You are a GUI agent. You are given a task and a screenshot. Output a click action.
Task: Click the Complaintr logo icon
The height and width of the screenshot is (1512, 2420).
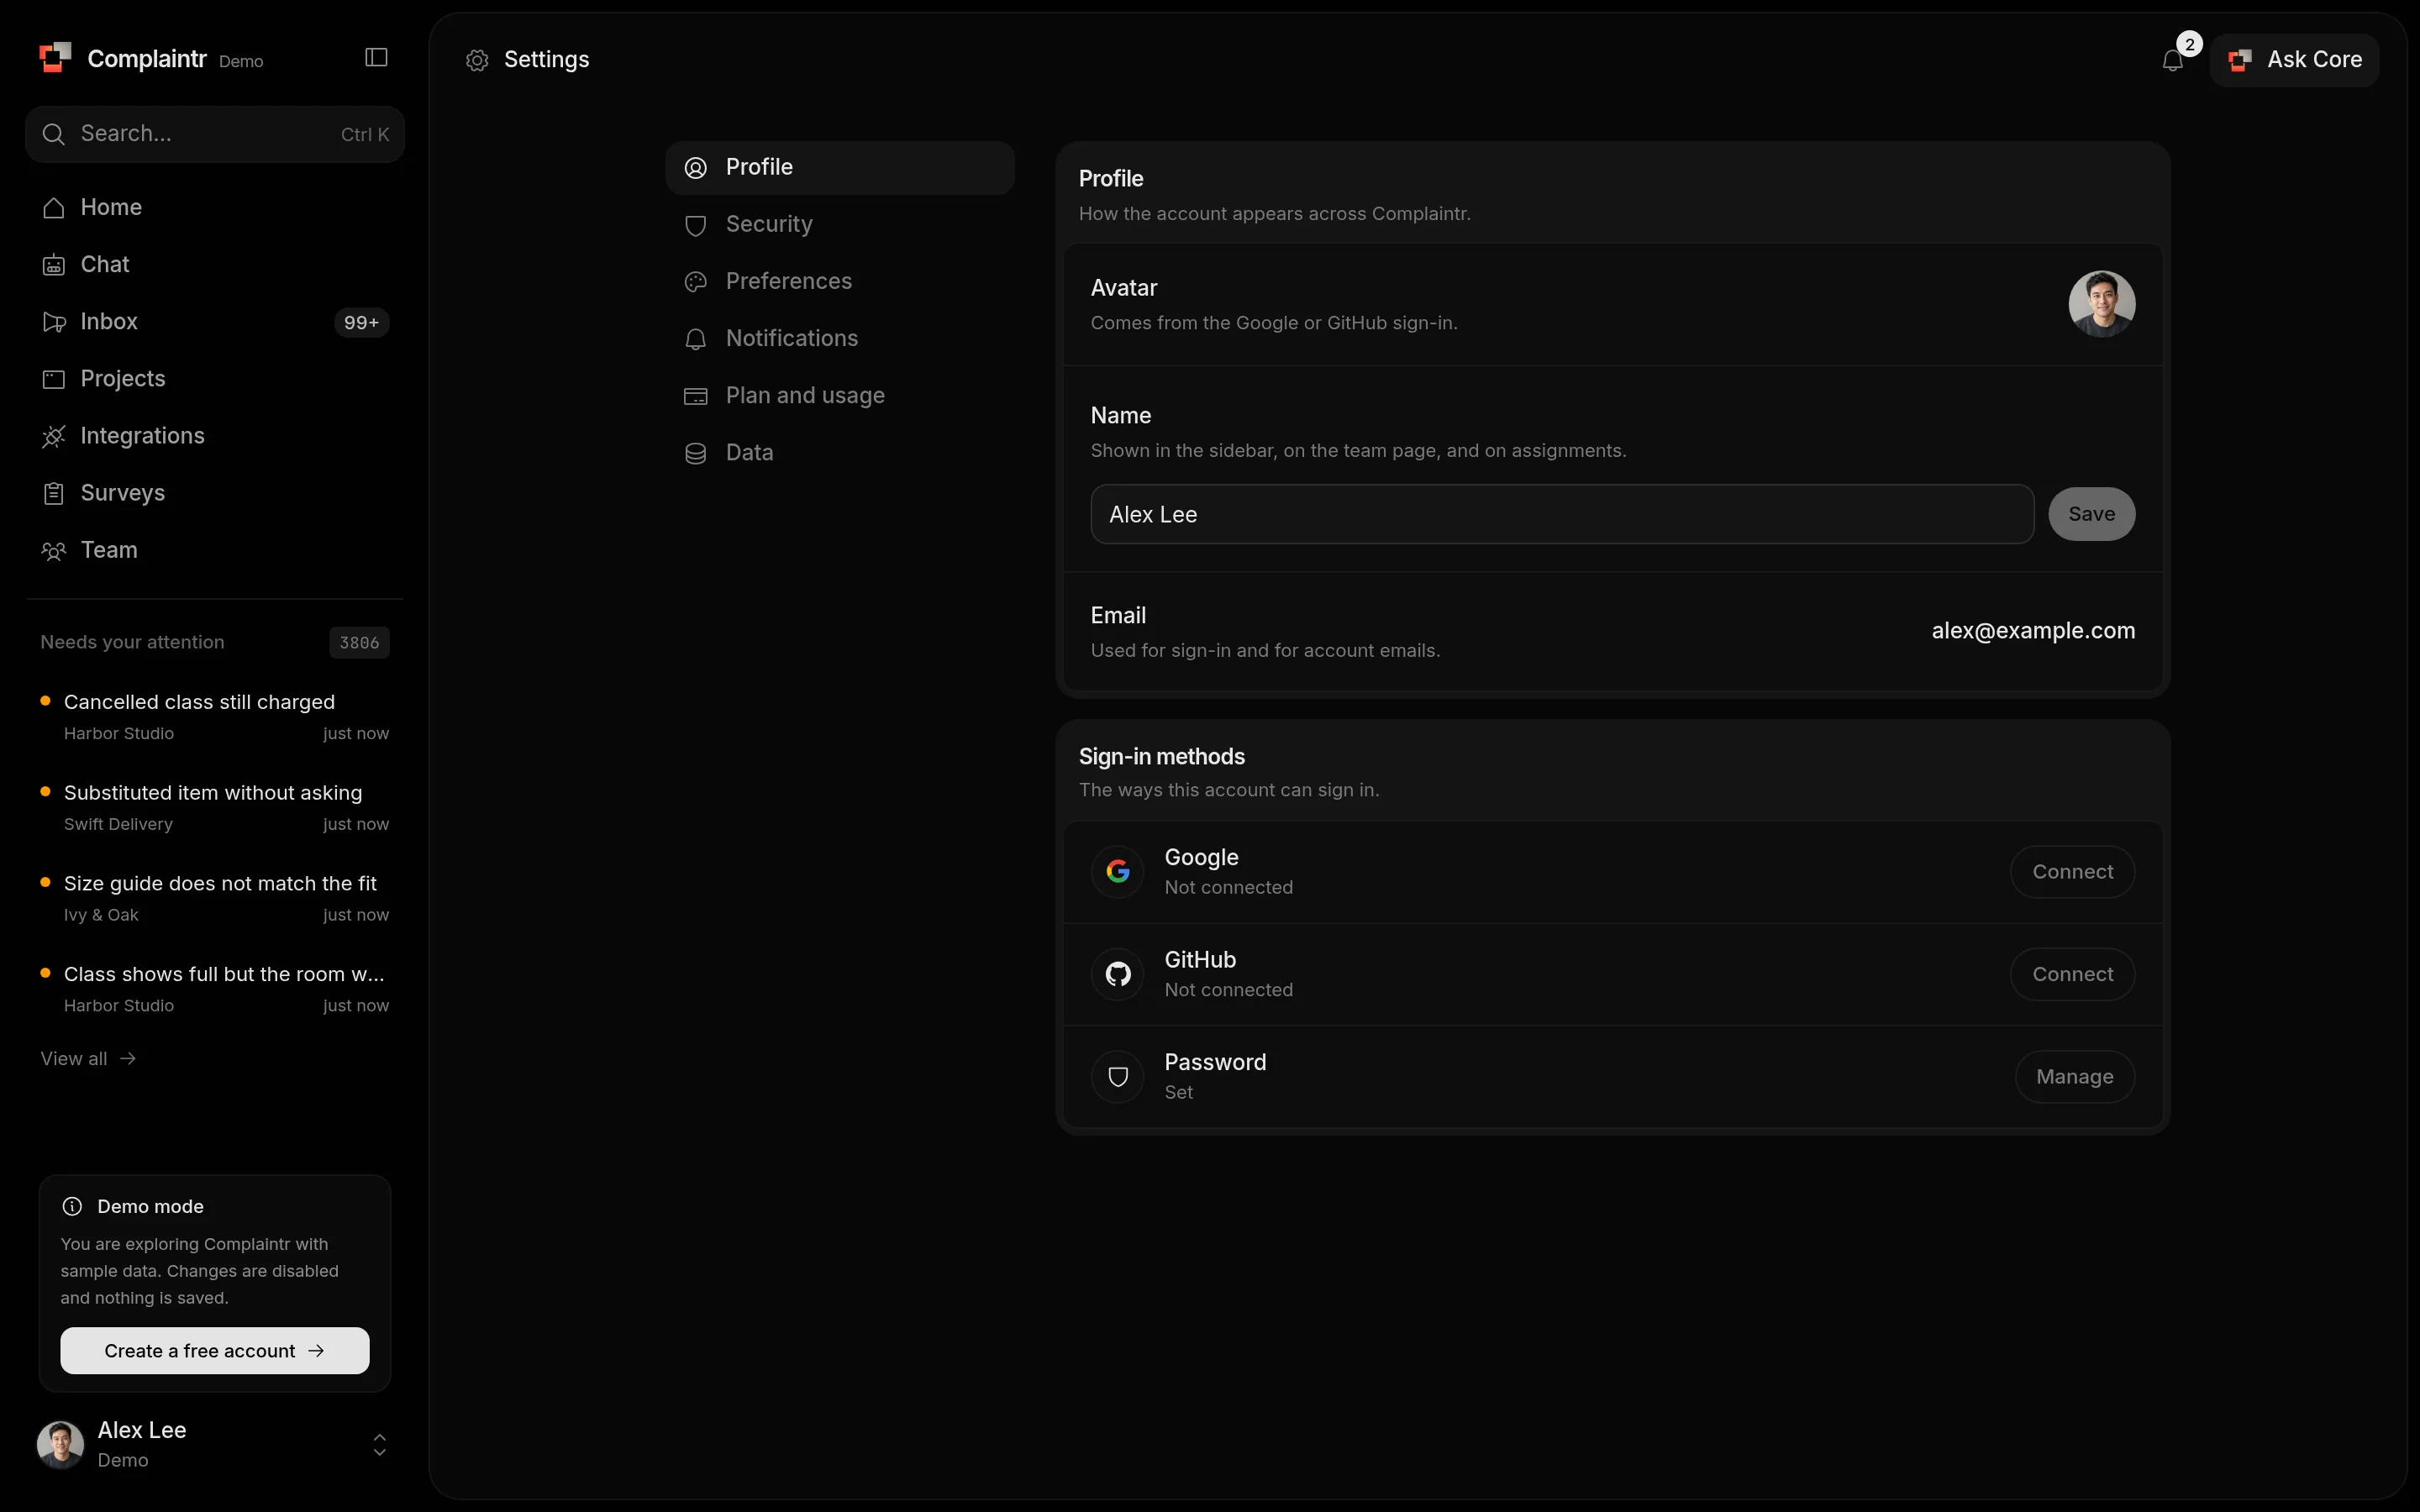[x=55, y=58]
